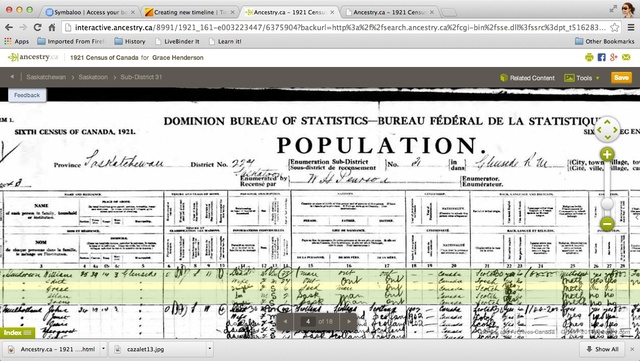Go back with browser back arrow
The image size is (640, 361).
coord(9,27)
